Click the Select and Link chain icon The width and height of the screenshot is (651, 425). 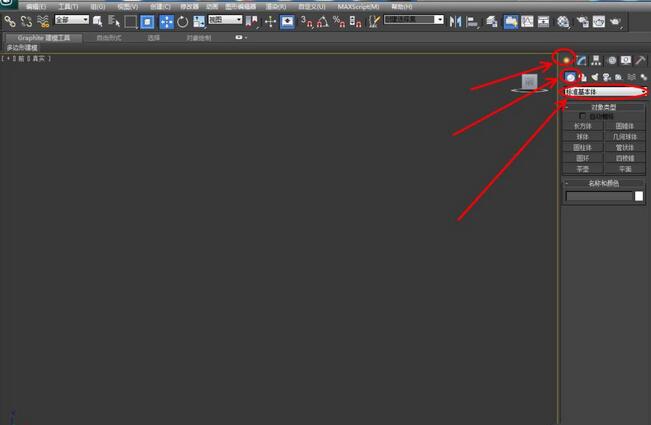pos(9,20)
